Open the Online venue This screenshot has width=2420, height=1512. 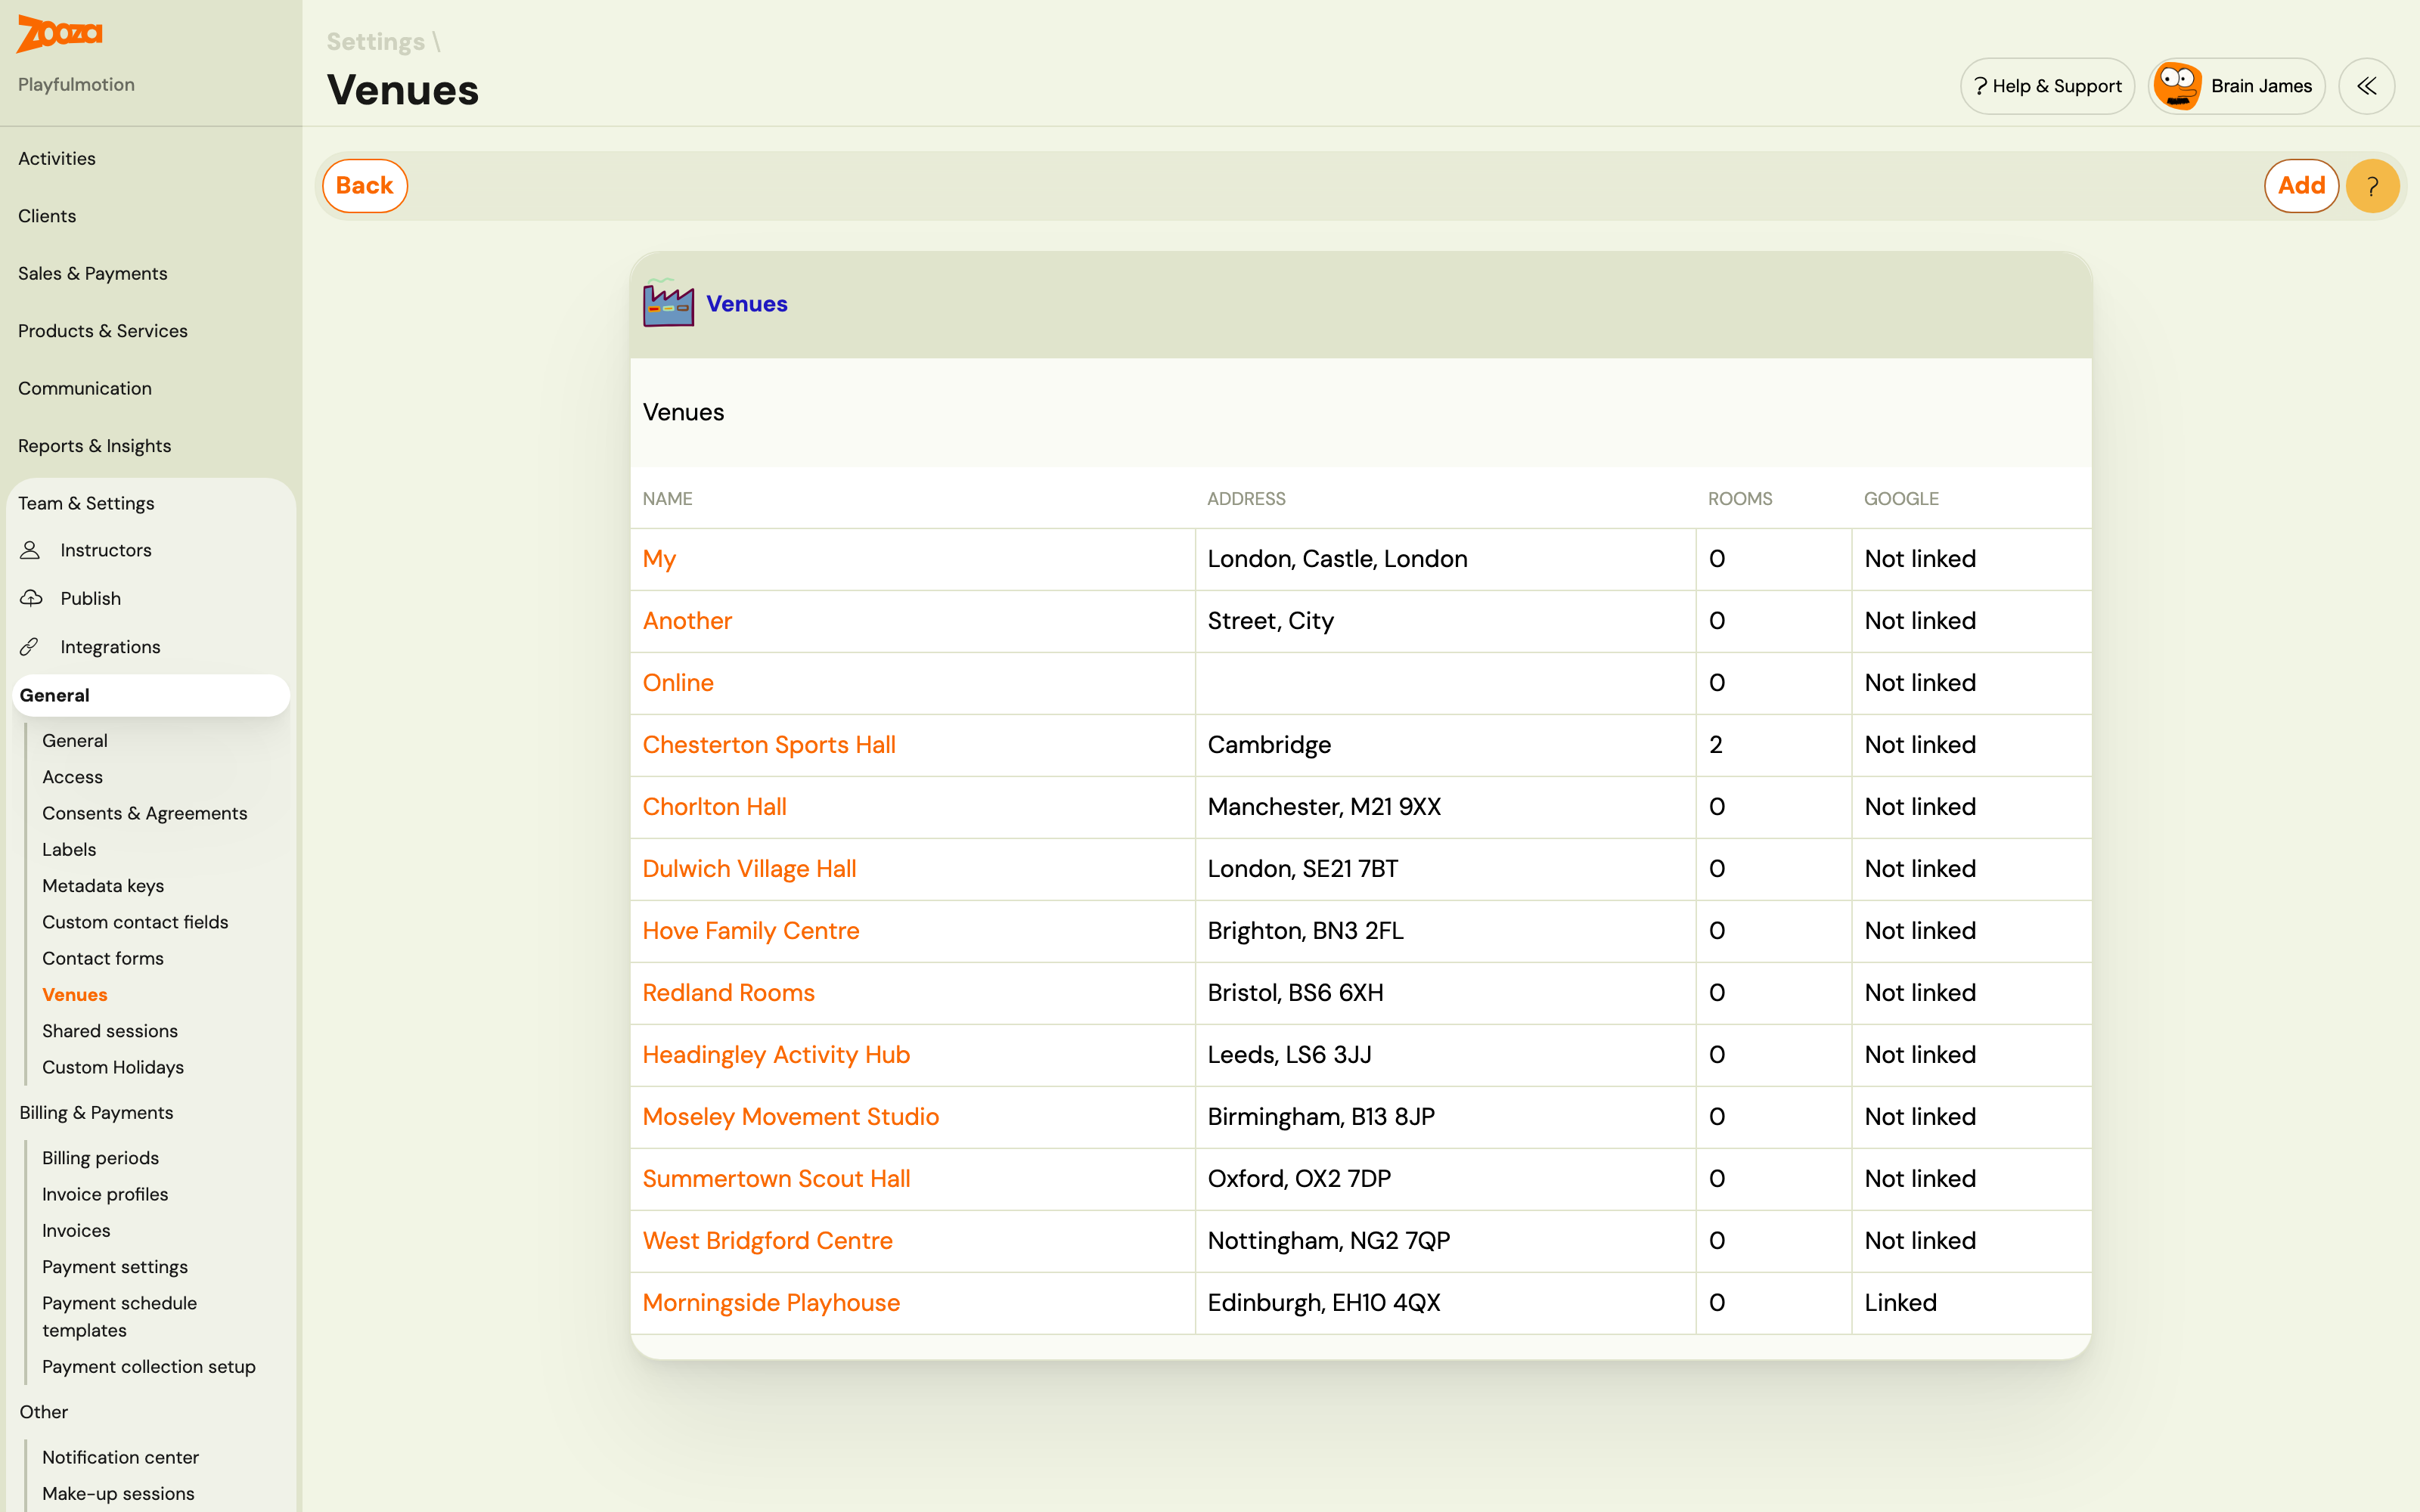[678, 683]
